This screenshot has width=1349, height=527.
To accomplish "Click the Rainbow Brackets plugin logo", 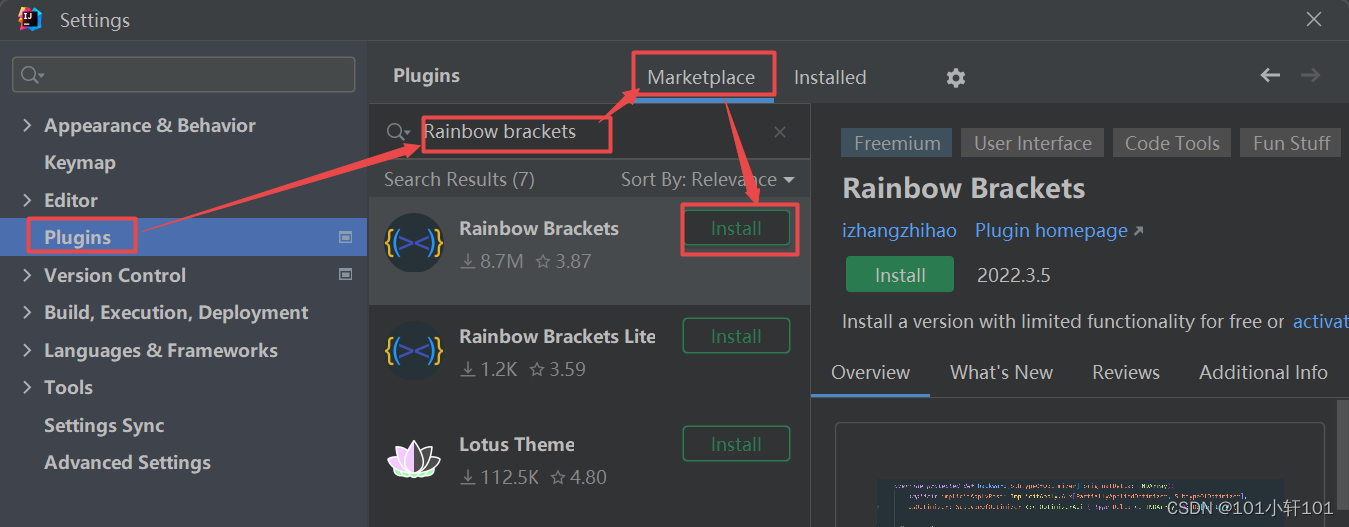I will coord(414,243).
